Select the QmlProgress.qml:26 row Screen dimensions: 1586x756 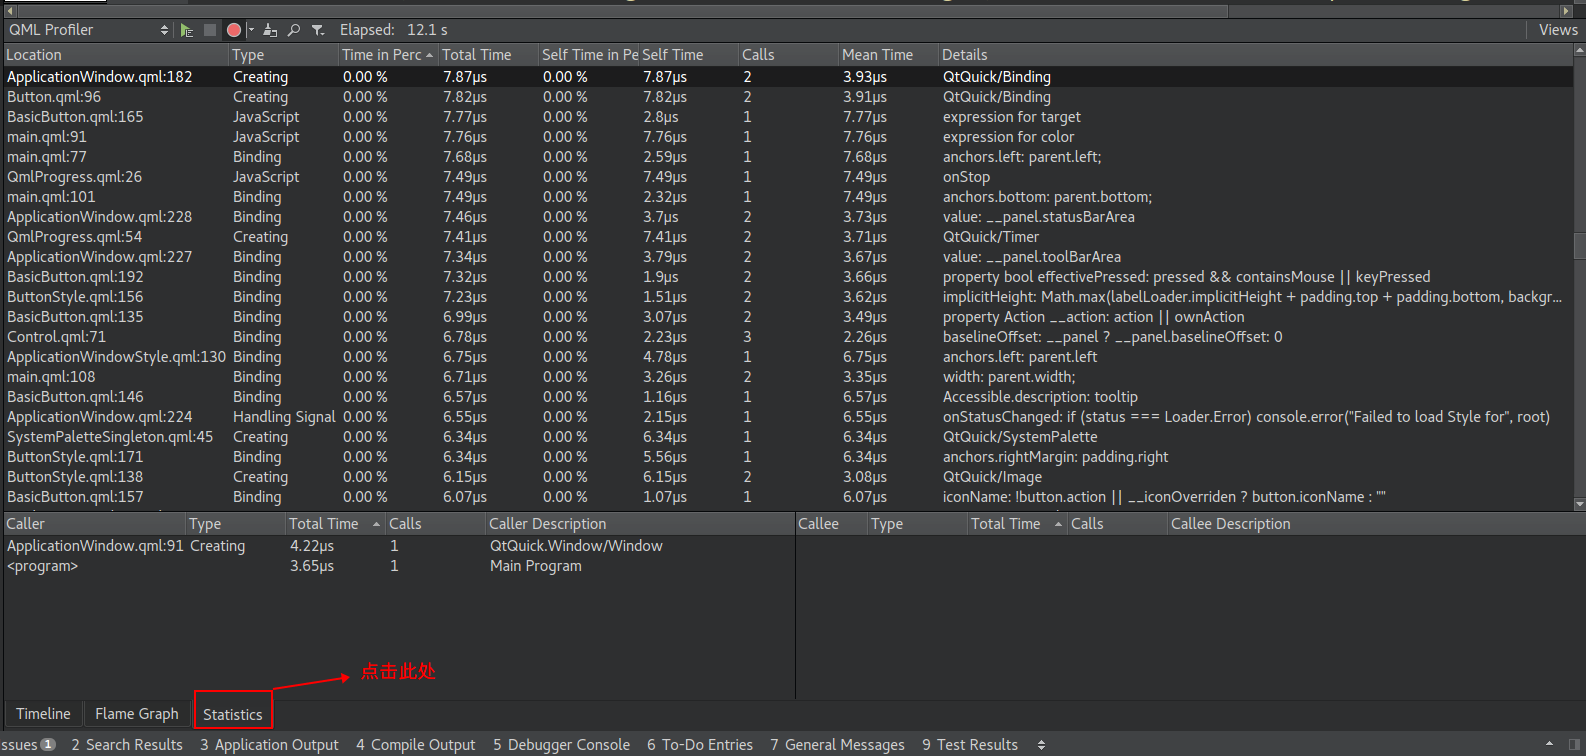click(x=788, y=177)
